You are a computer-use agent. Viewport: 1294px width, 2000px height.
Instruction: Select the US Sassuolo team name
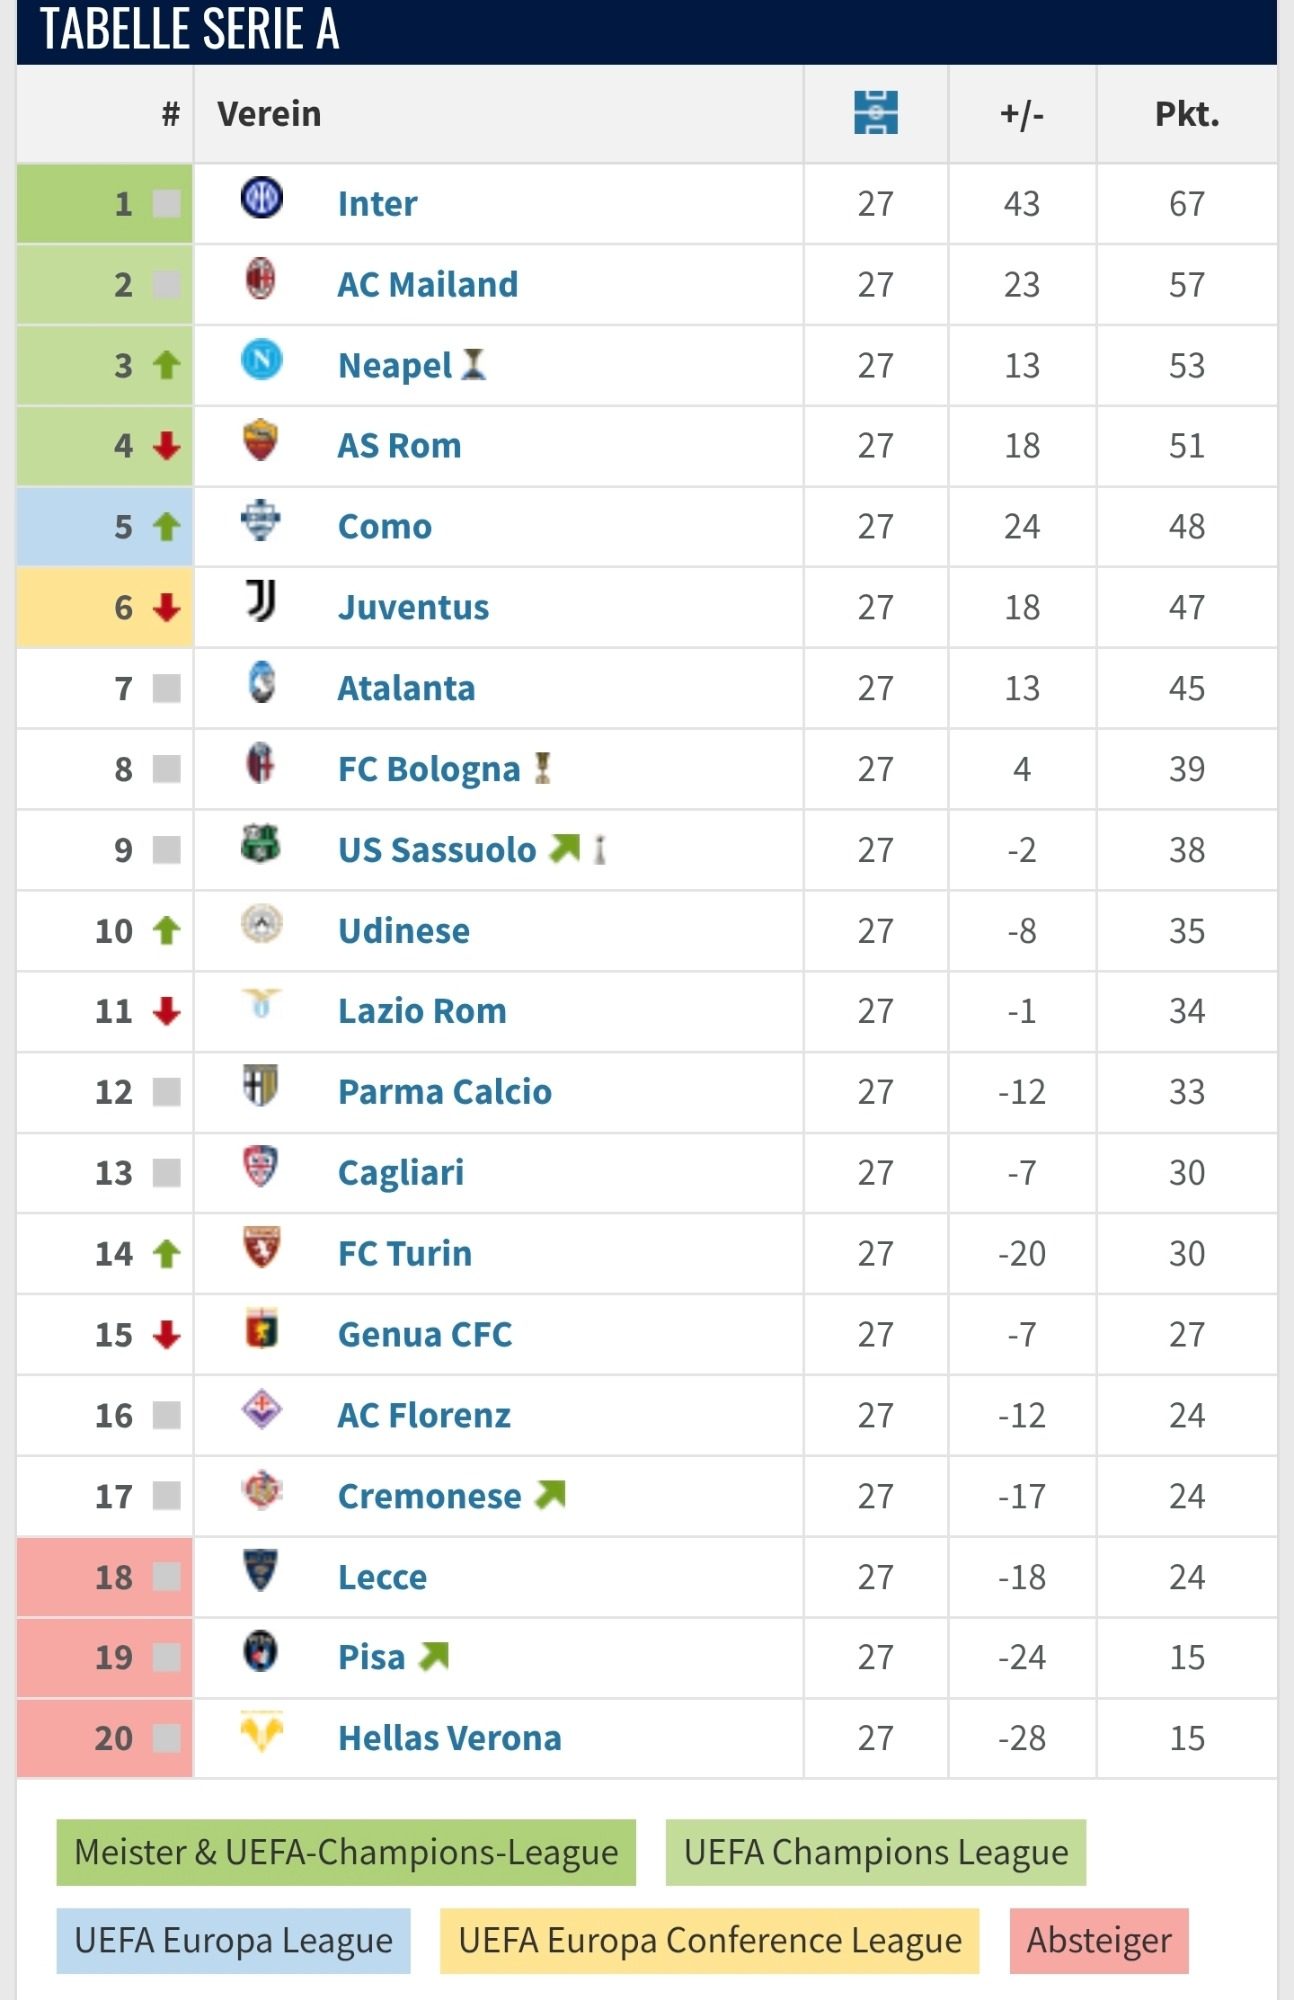click(437, 850)
